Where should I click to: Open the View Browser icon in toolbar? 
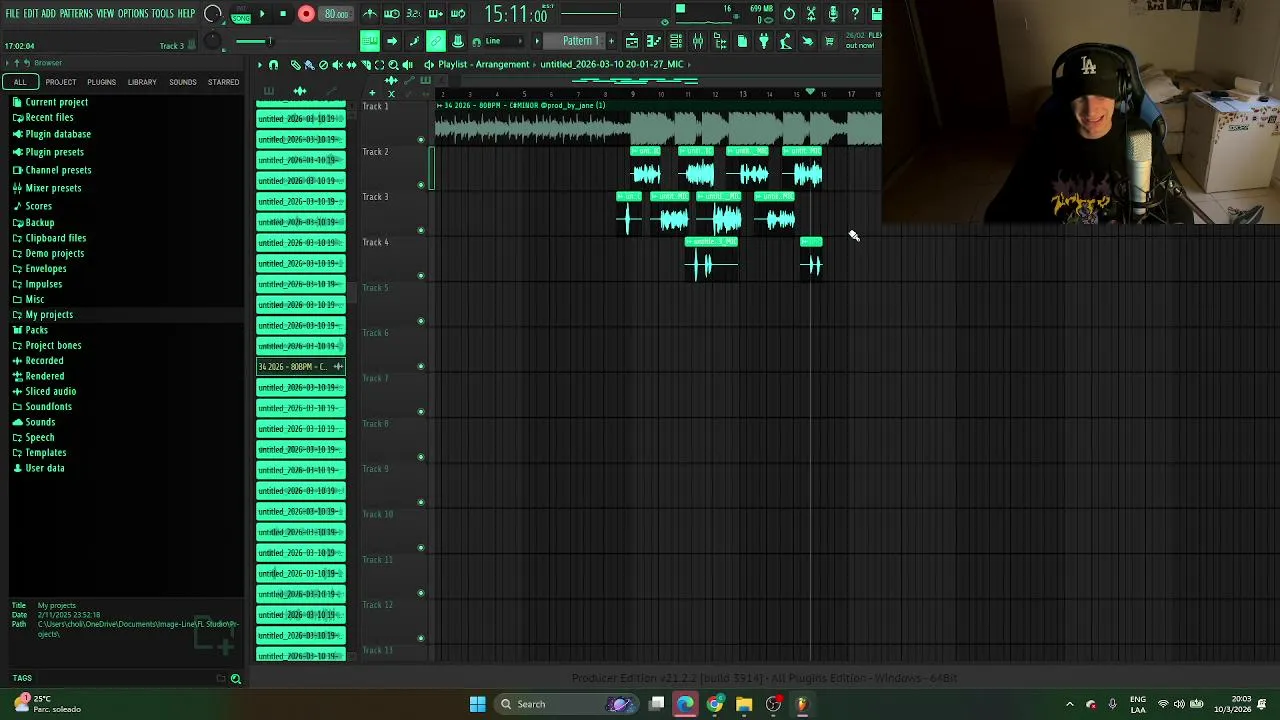pyautogui.click(x=720, y=41)
